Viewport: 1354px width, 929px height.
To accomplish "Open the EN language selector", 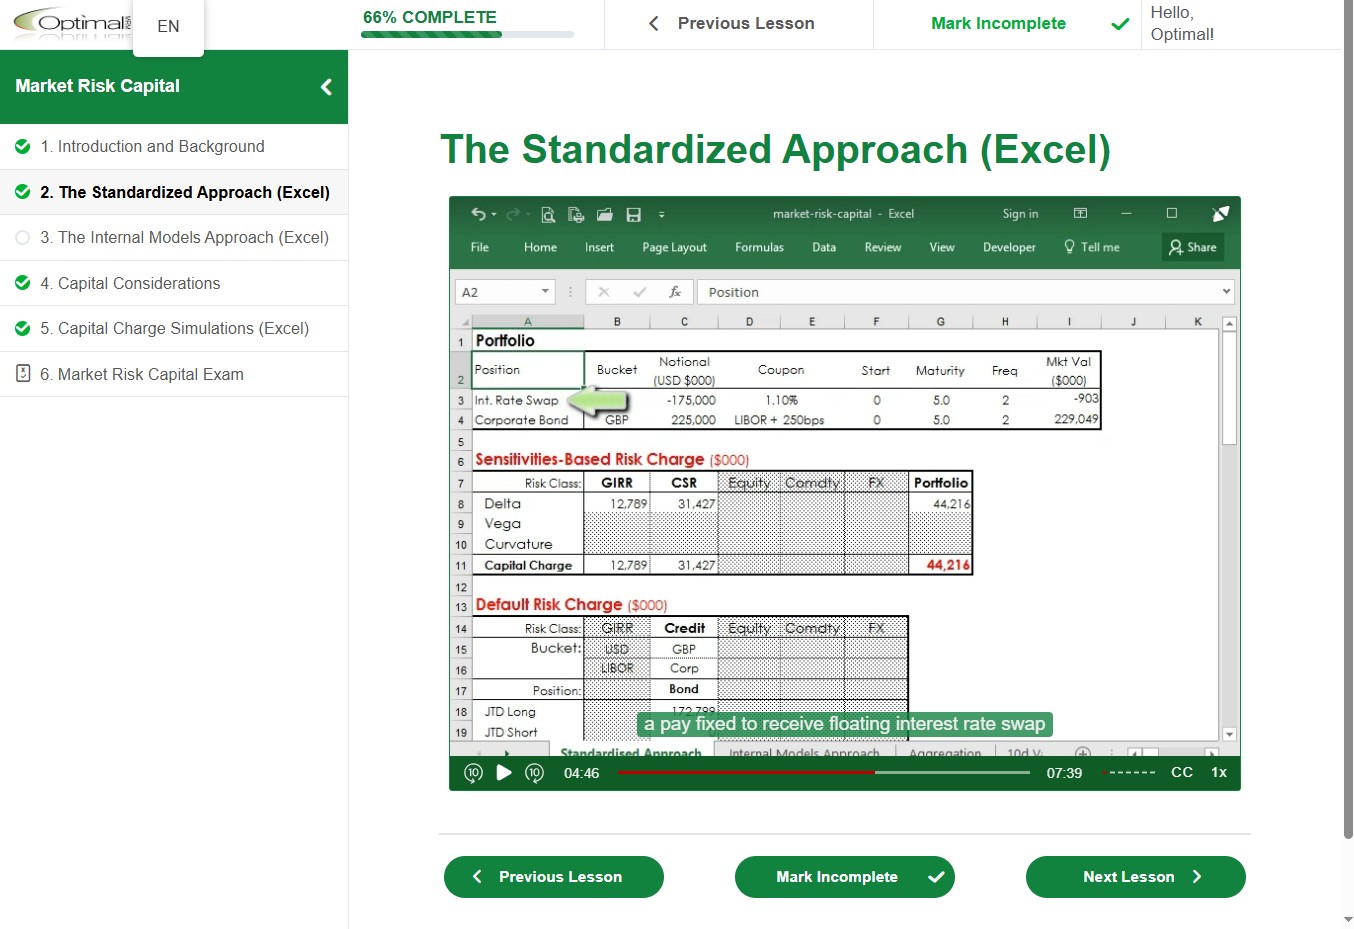I will tap(168, 26).
